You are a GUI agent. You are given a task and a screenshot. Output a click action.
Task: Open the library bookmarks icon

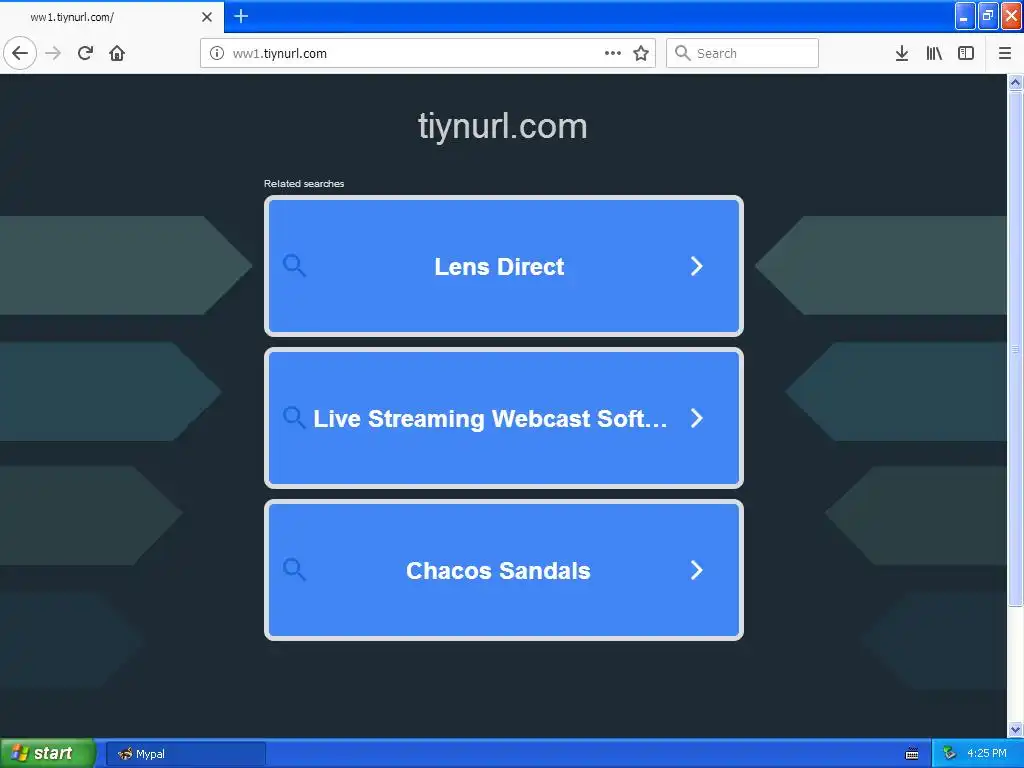click(934, 53)
